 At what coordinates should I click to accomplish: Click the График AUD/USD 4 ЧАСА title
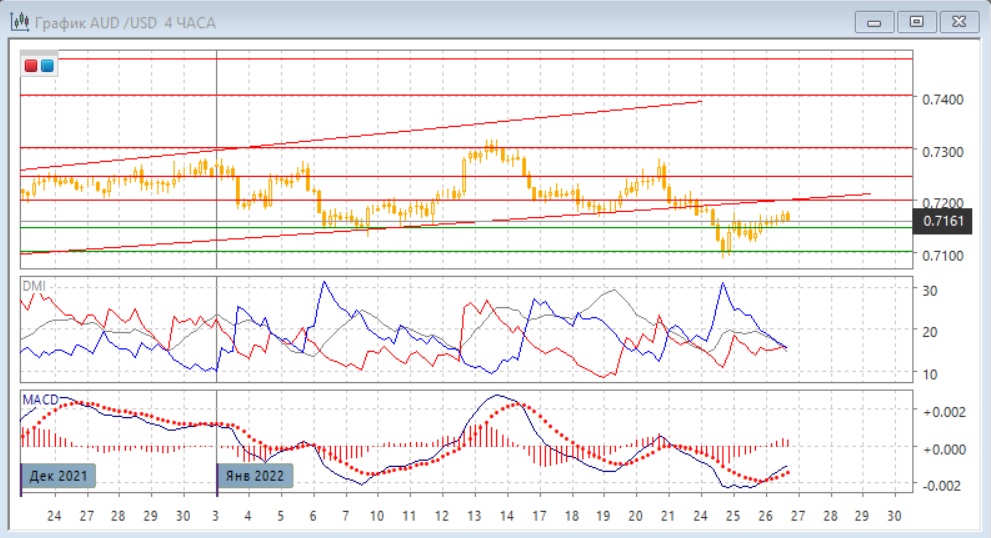[x=124, y=22]
